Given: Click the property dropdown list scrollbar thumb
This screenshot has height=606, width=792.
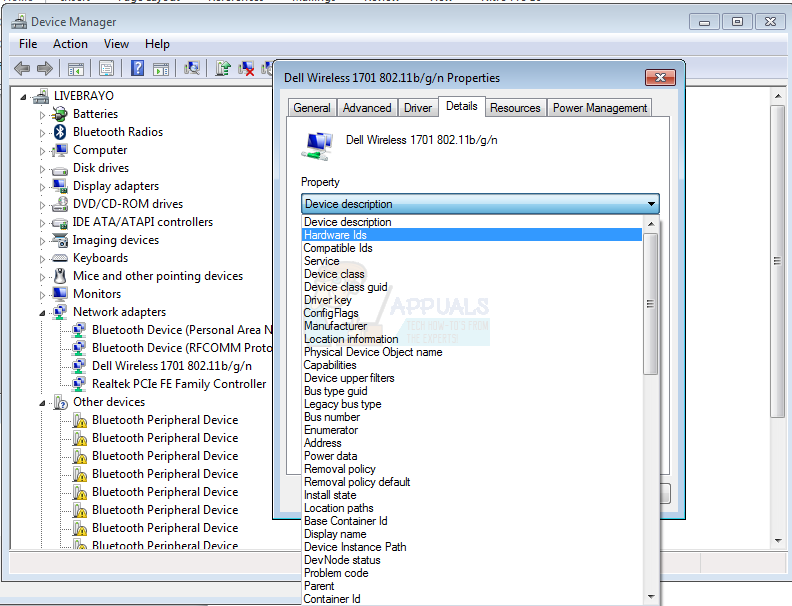Looking at the screenshot, I should 651,304.
